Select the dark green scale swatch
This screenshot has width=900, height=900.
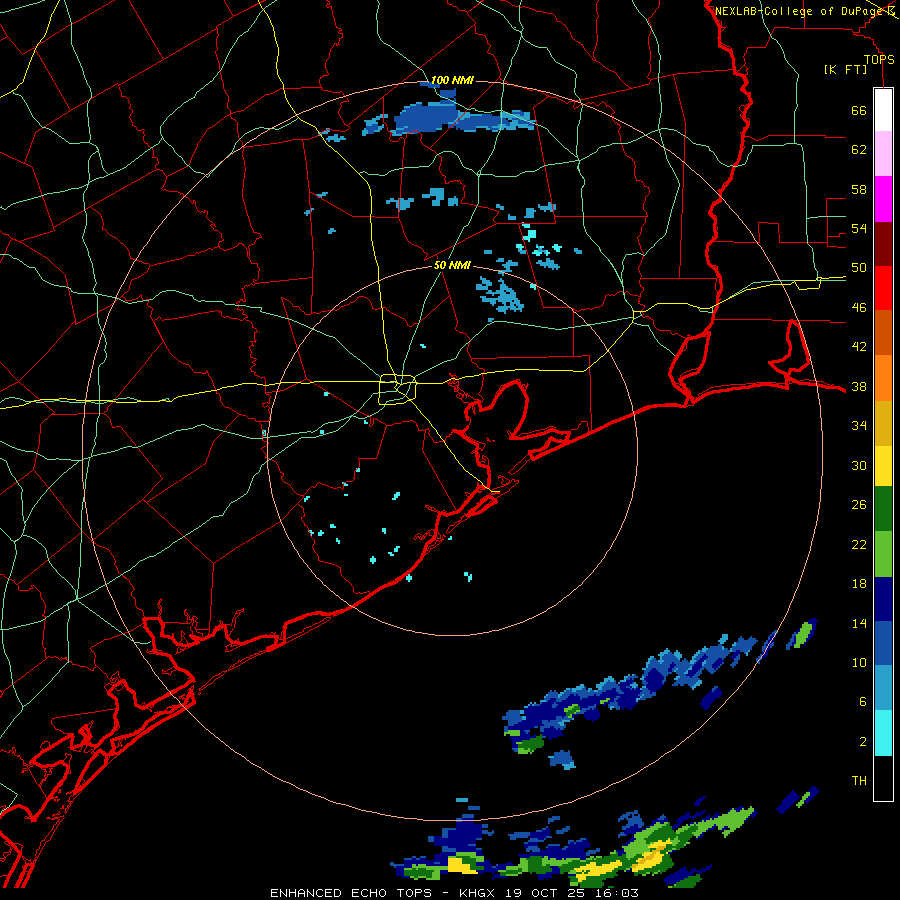click(883, 509)
